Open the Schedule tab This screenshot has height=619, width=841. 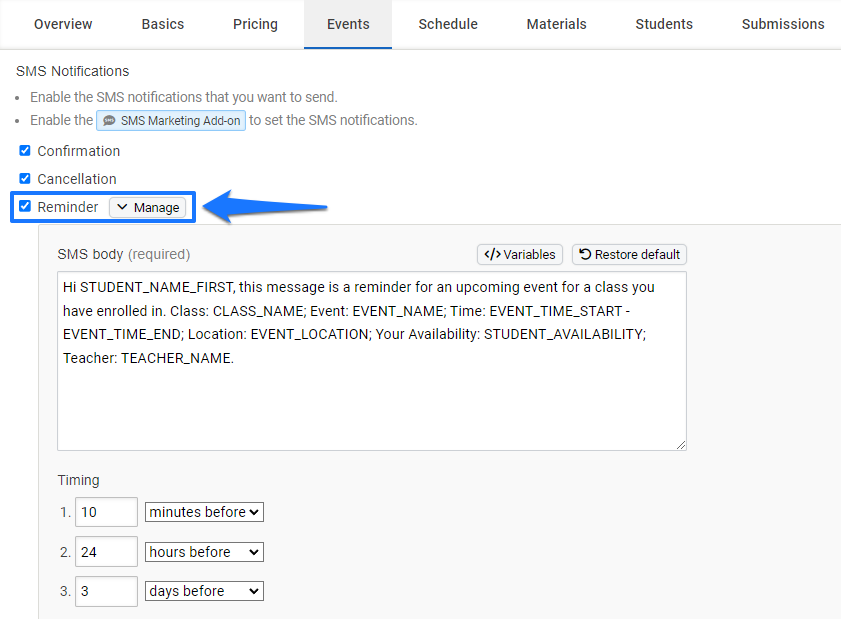pyautogui.click(x=448, y=24)
